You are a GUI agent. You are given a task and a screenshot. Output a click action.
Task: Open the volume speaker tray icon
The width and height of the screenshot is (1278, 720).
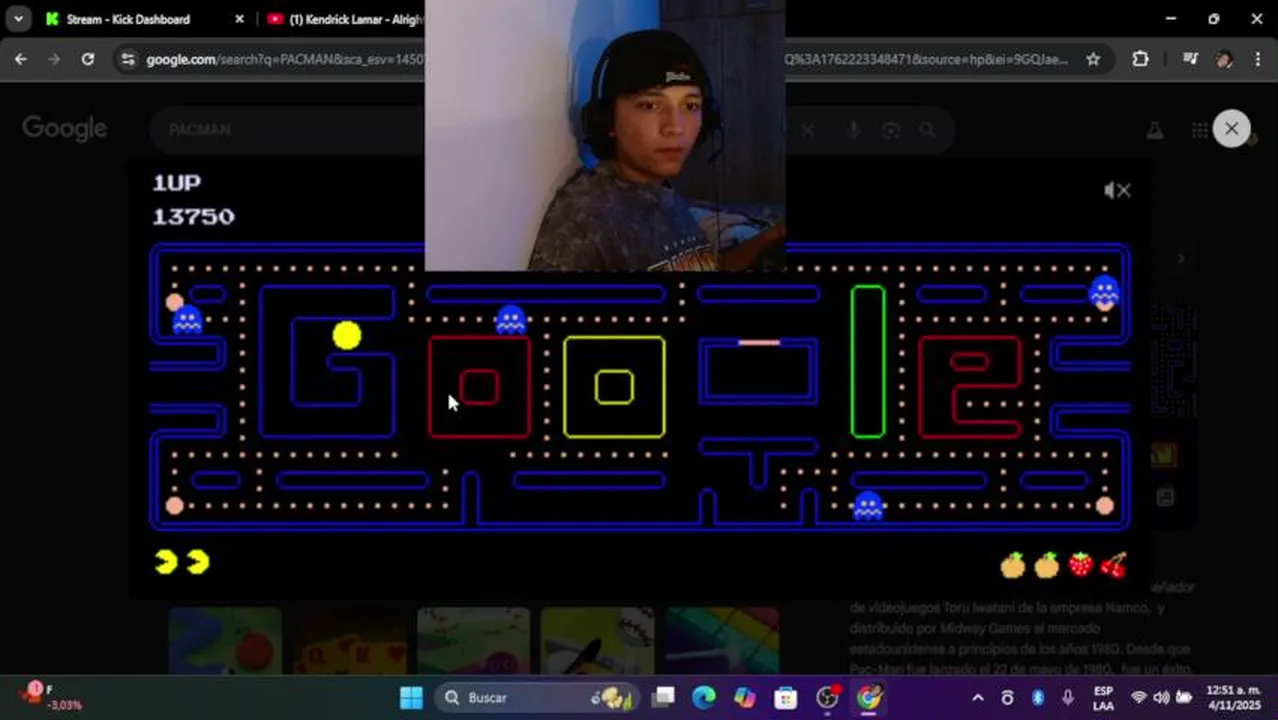pyautogui.click(x=1160, y=698)
